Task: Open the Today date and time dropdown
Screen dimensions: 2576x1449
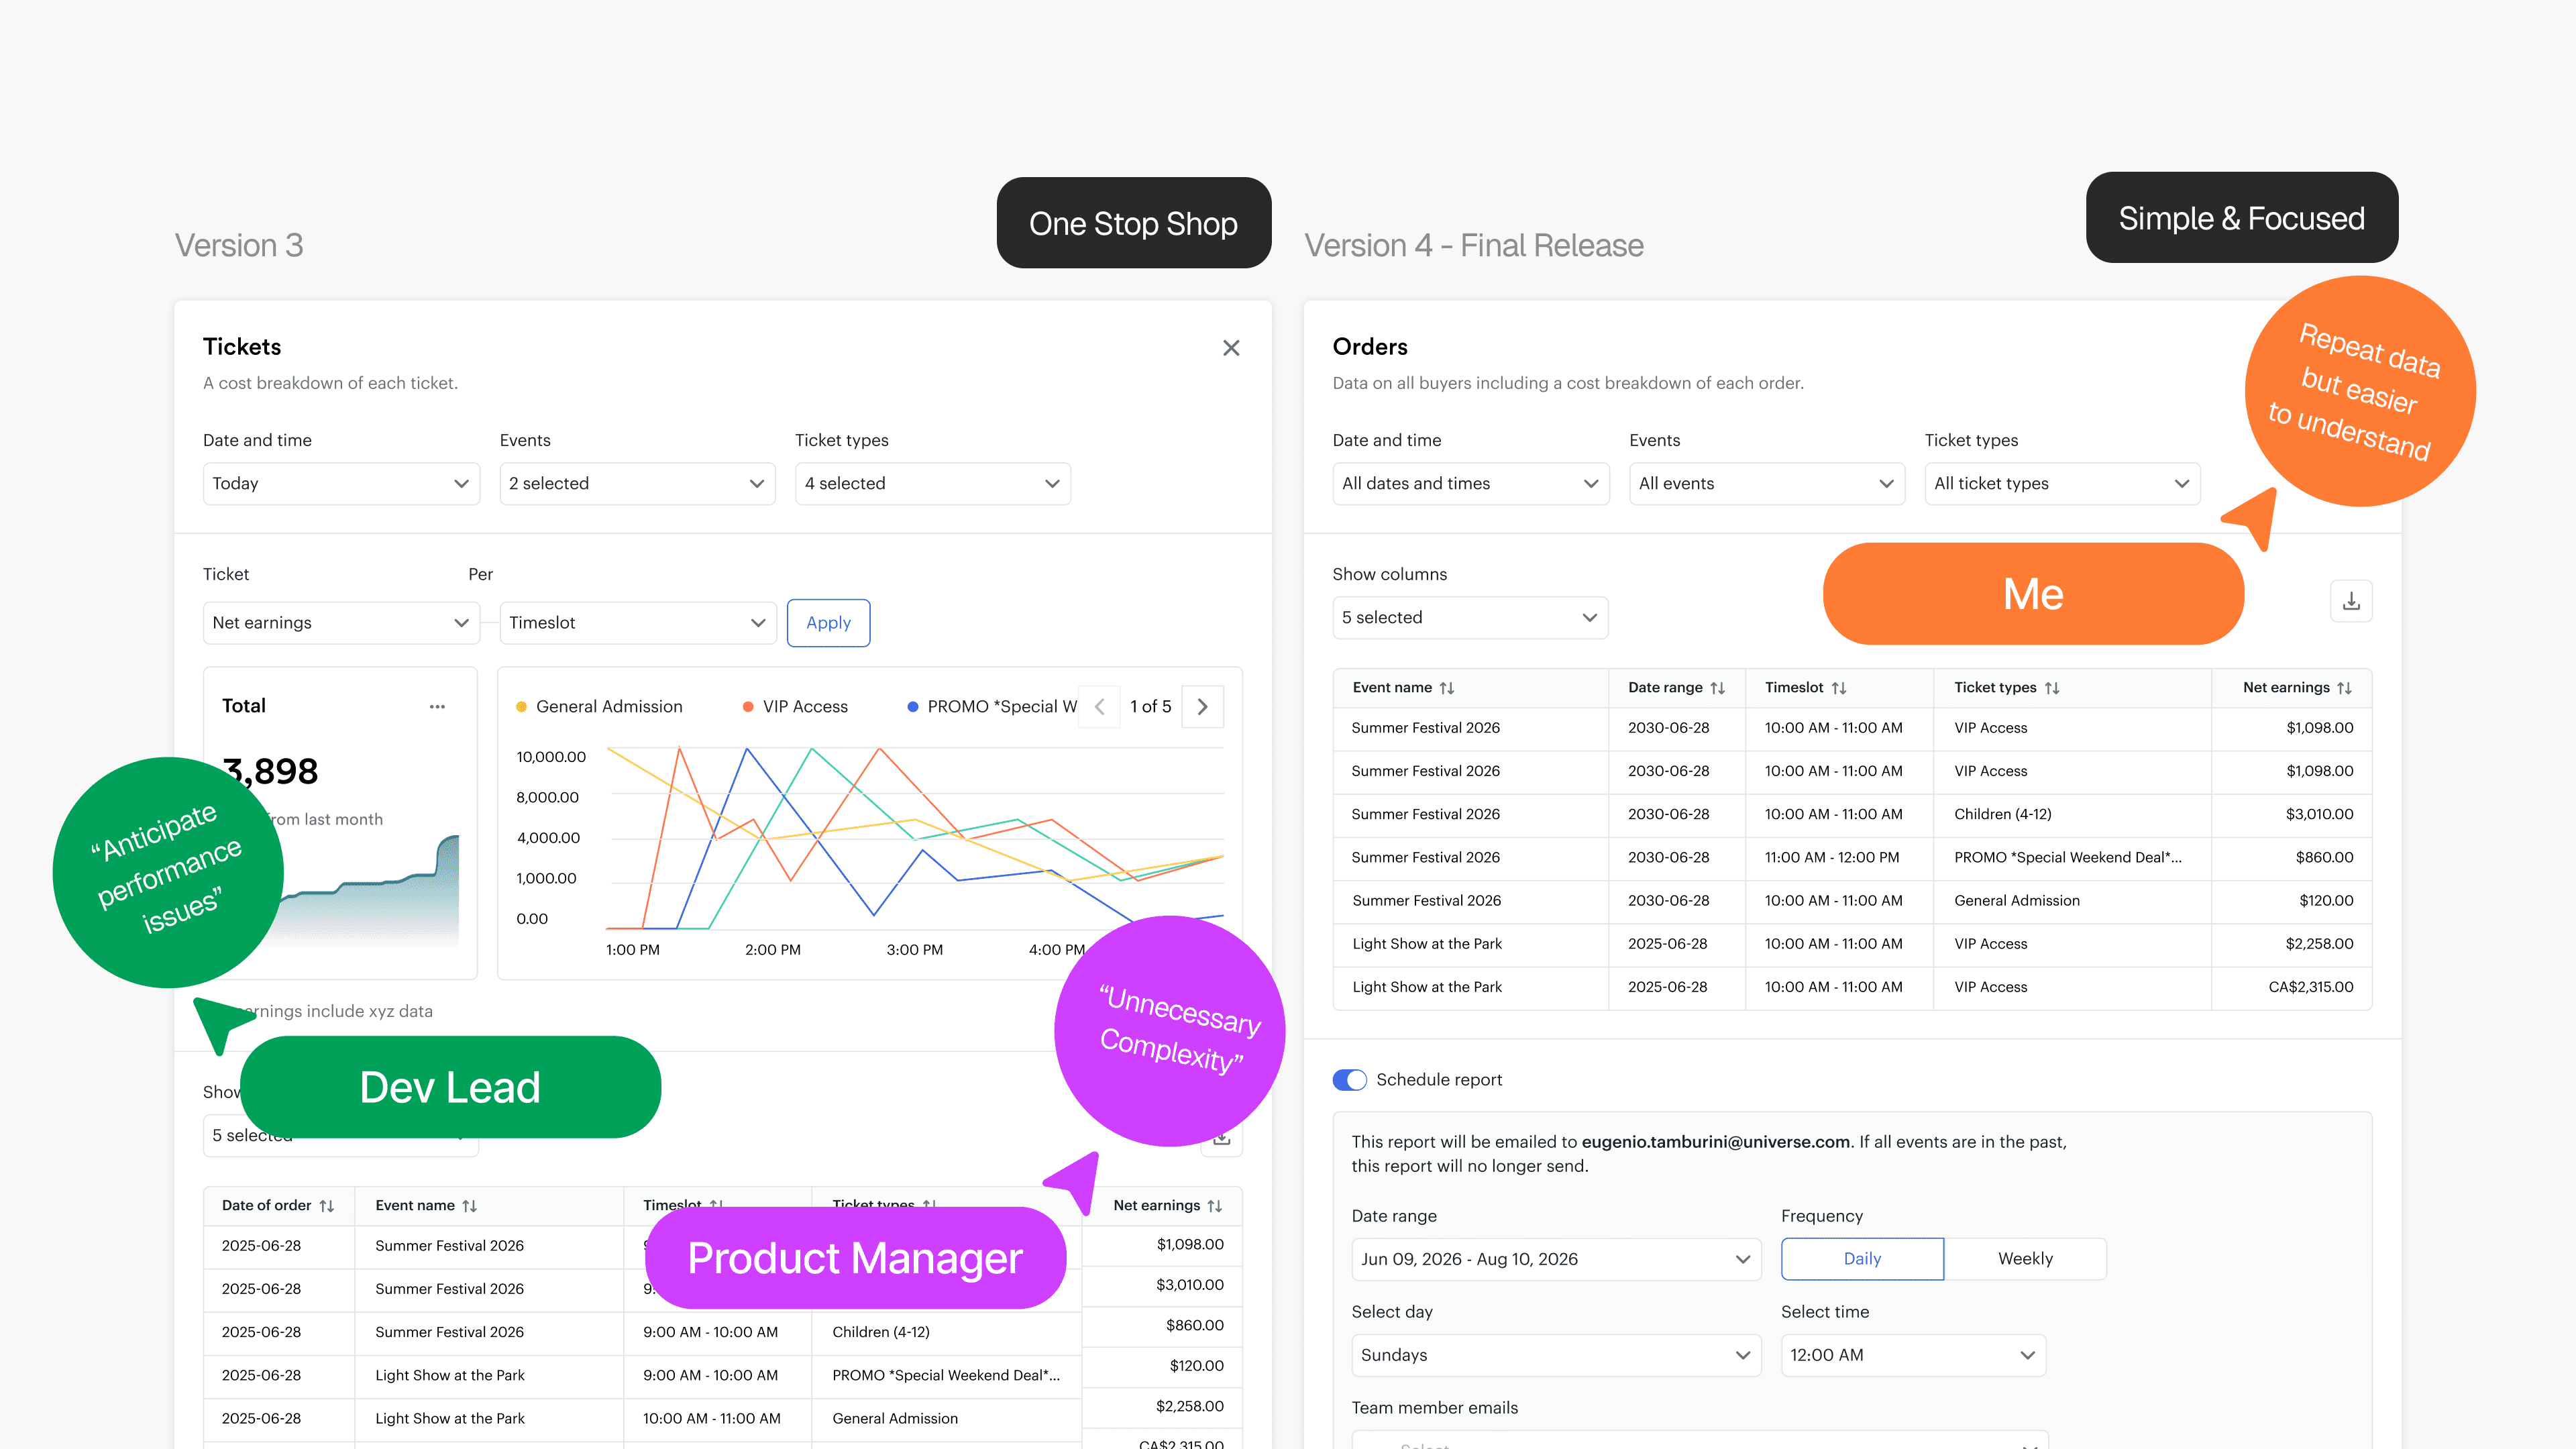Action: pos(341,484)
